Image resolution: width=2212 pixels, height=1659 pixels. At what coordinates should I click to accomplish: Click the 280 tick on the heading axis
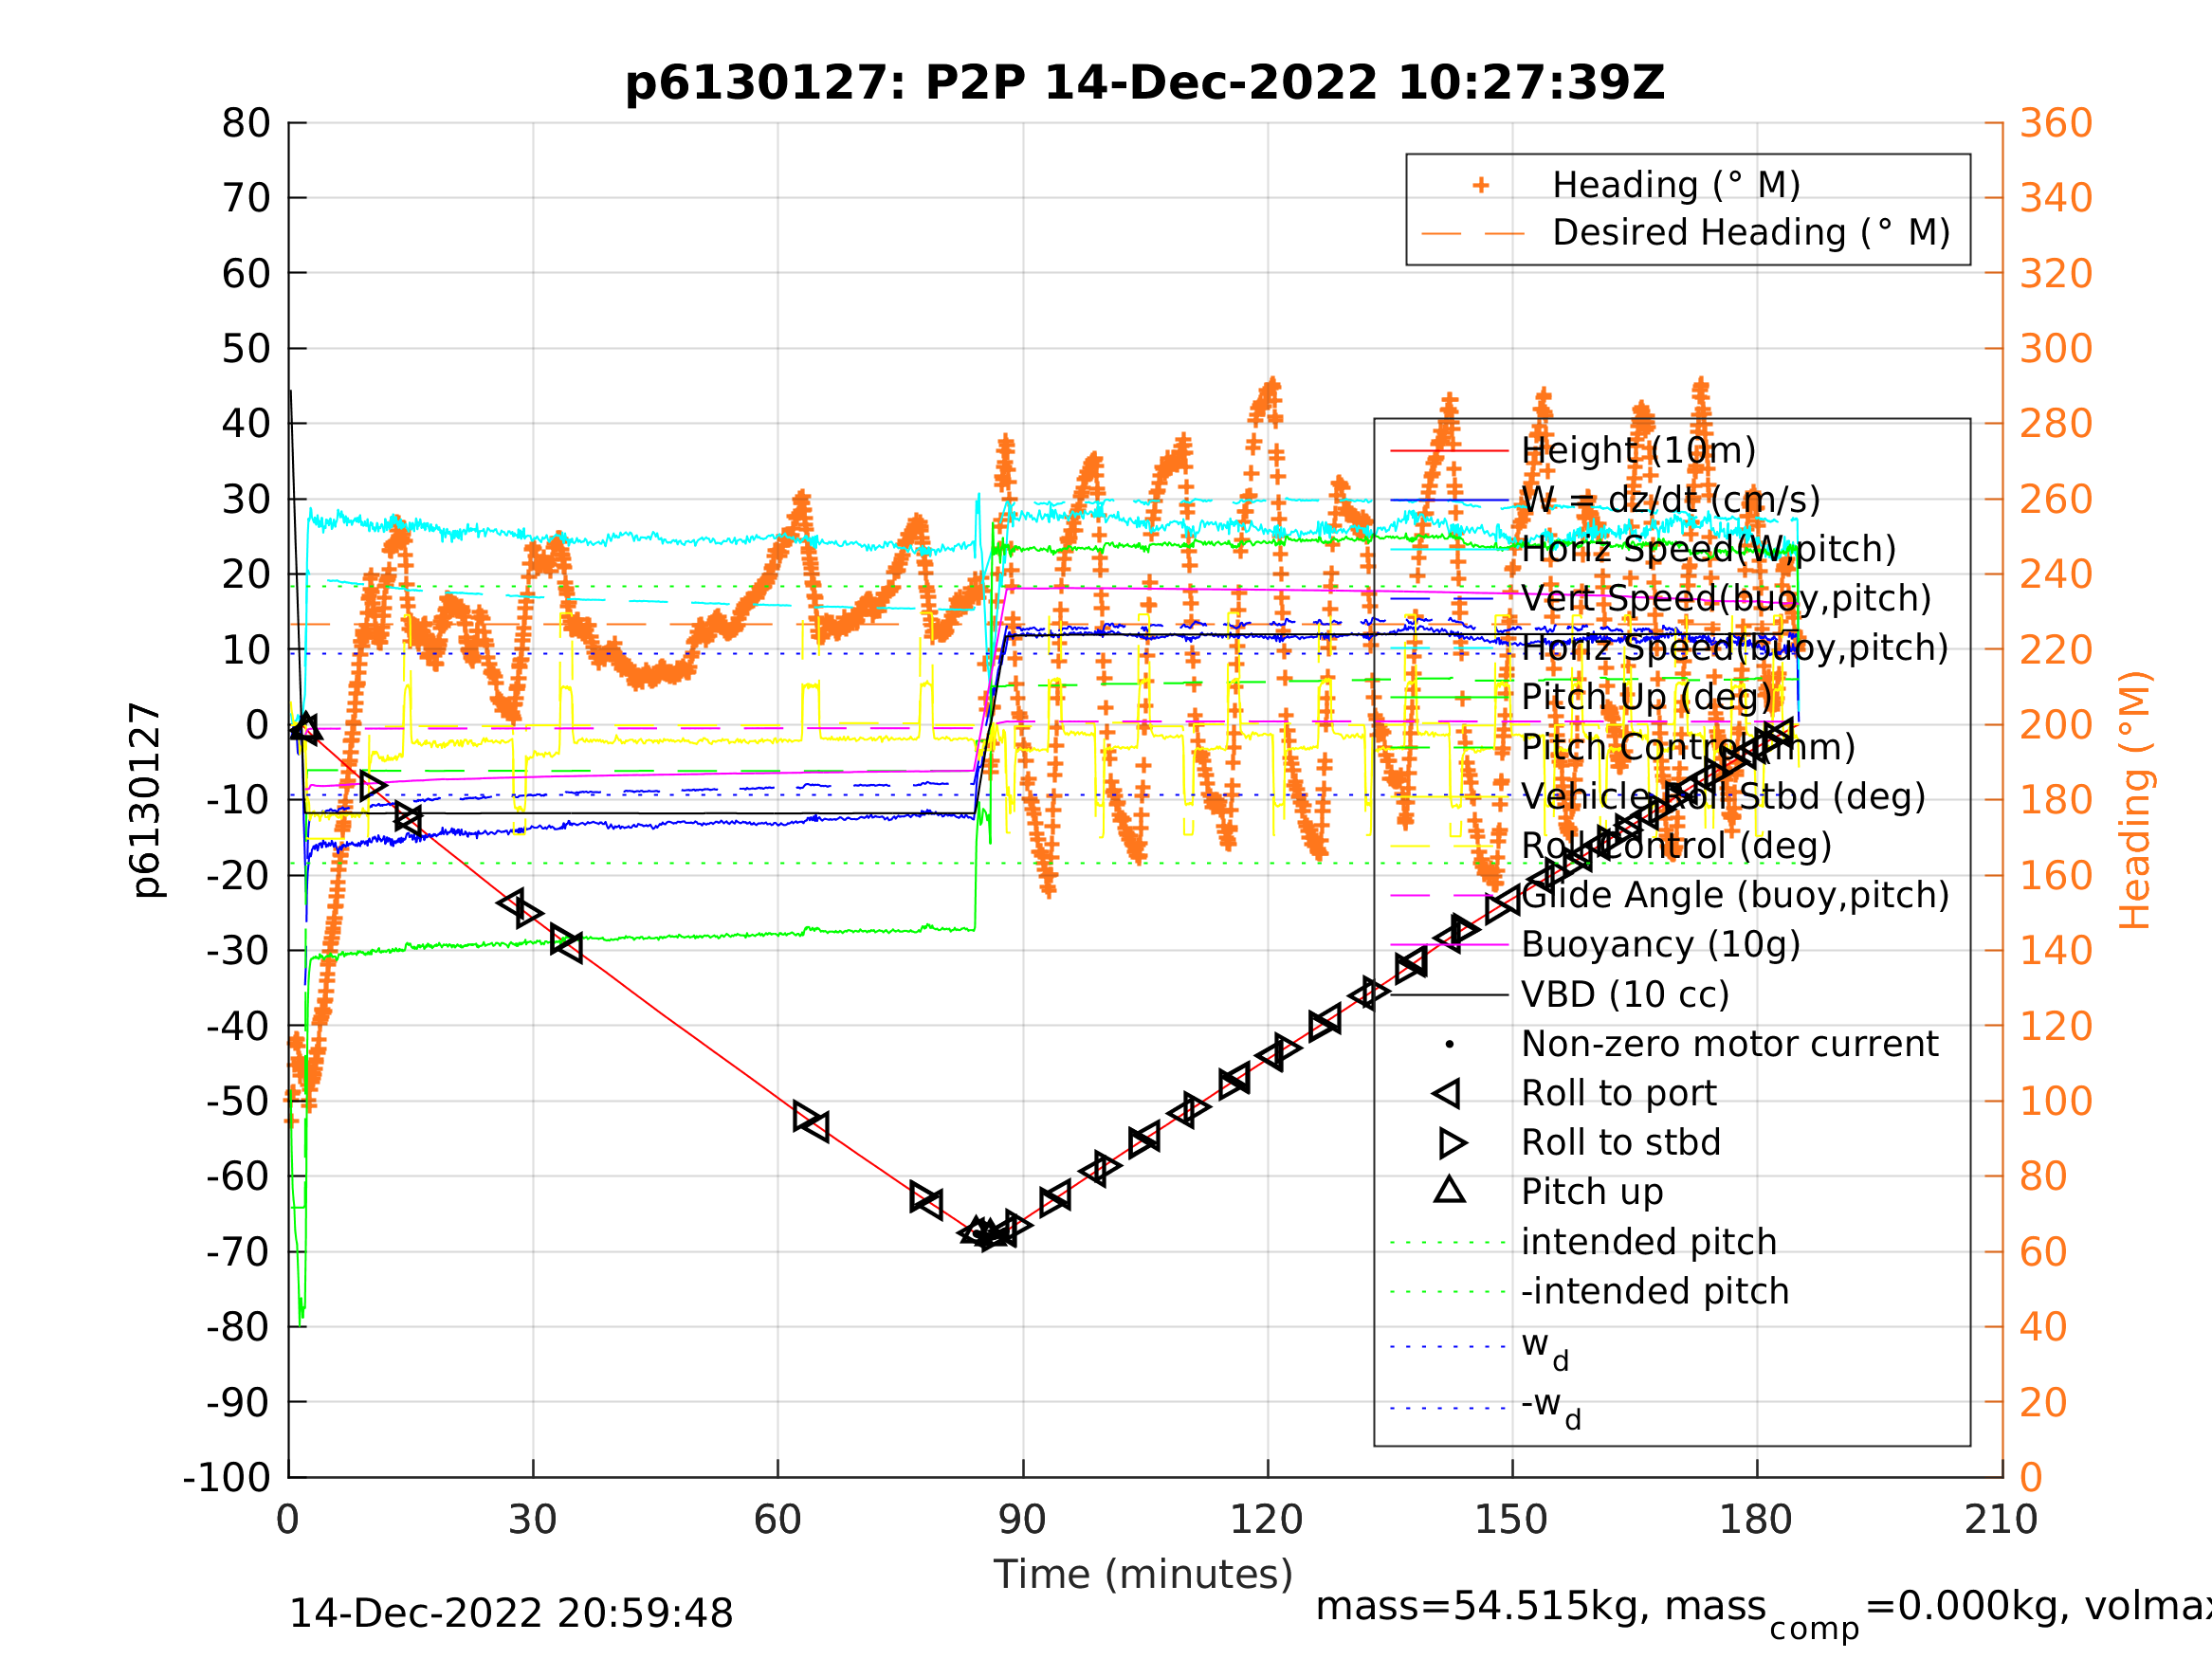[x=2056, y=424]
